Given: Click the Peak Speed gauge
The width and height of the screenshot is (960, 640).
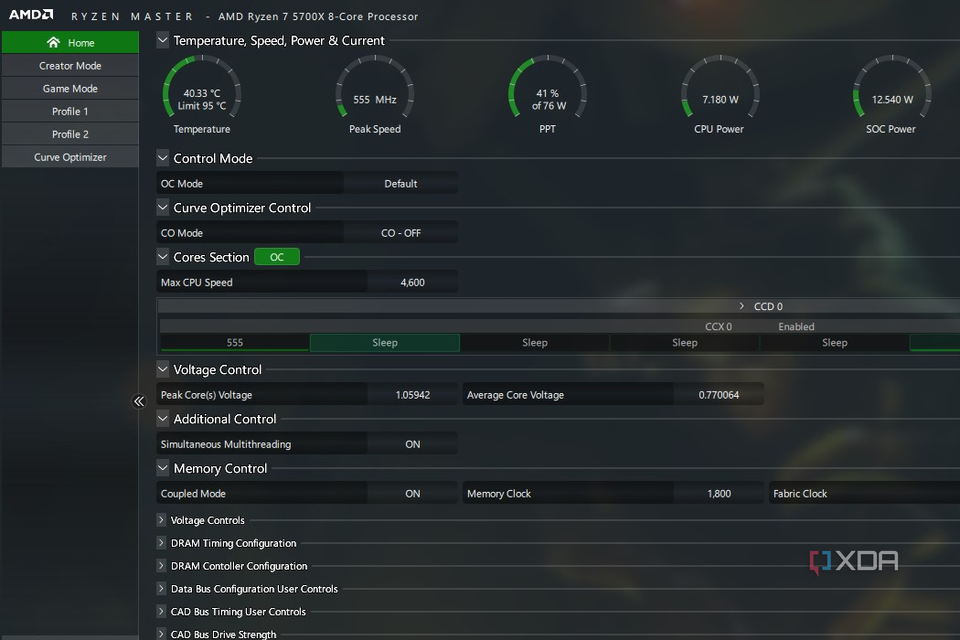Looking at the screenshot, I should click(x=374, y=88).
